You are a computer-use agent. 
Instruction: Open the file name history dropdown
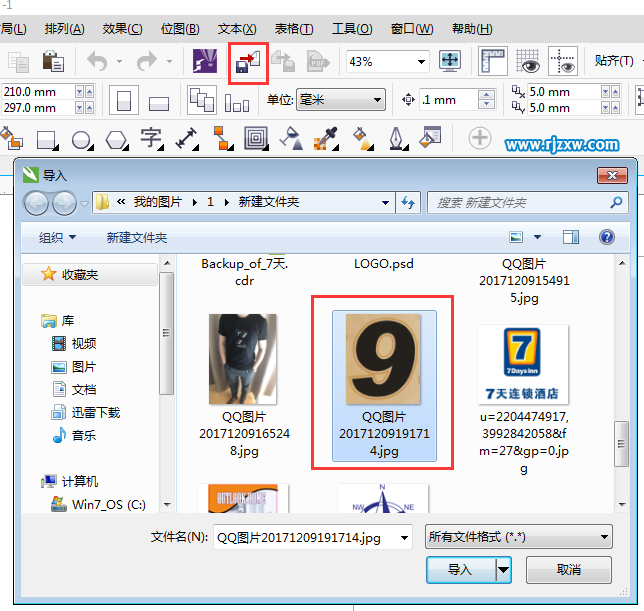coord(404,537)
